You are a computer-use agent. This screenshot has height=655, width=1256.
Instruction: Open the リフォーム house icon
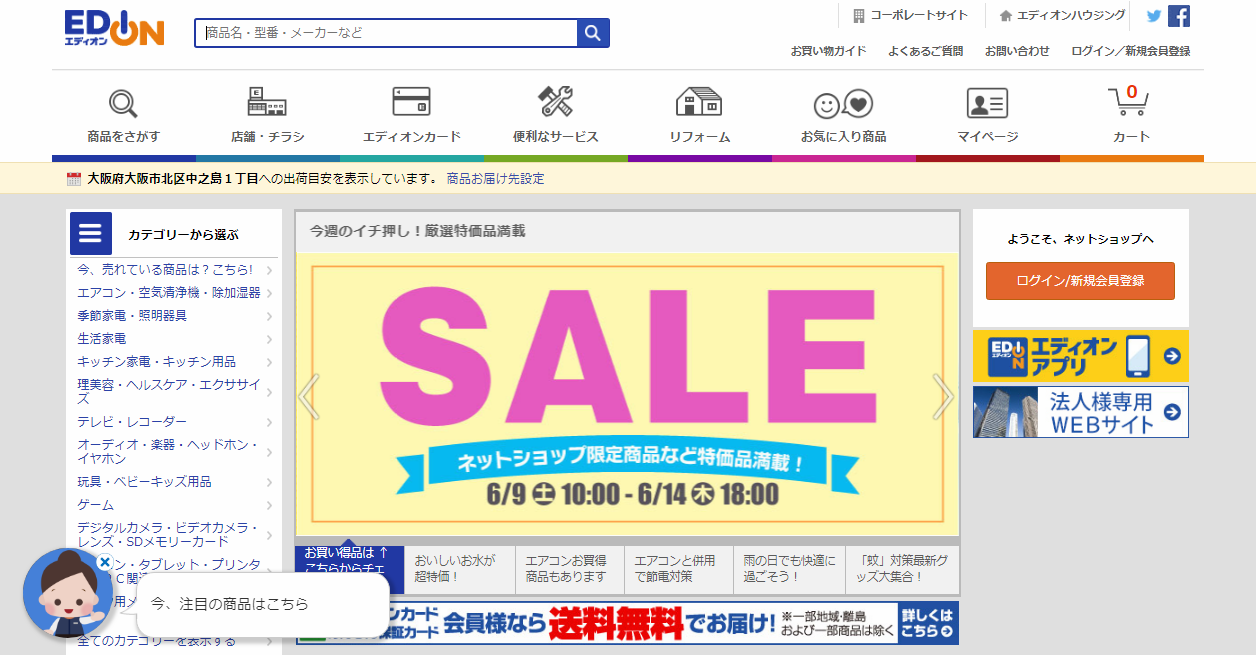[699, 102]
